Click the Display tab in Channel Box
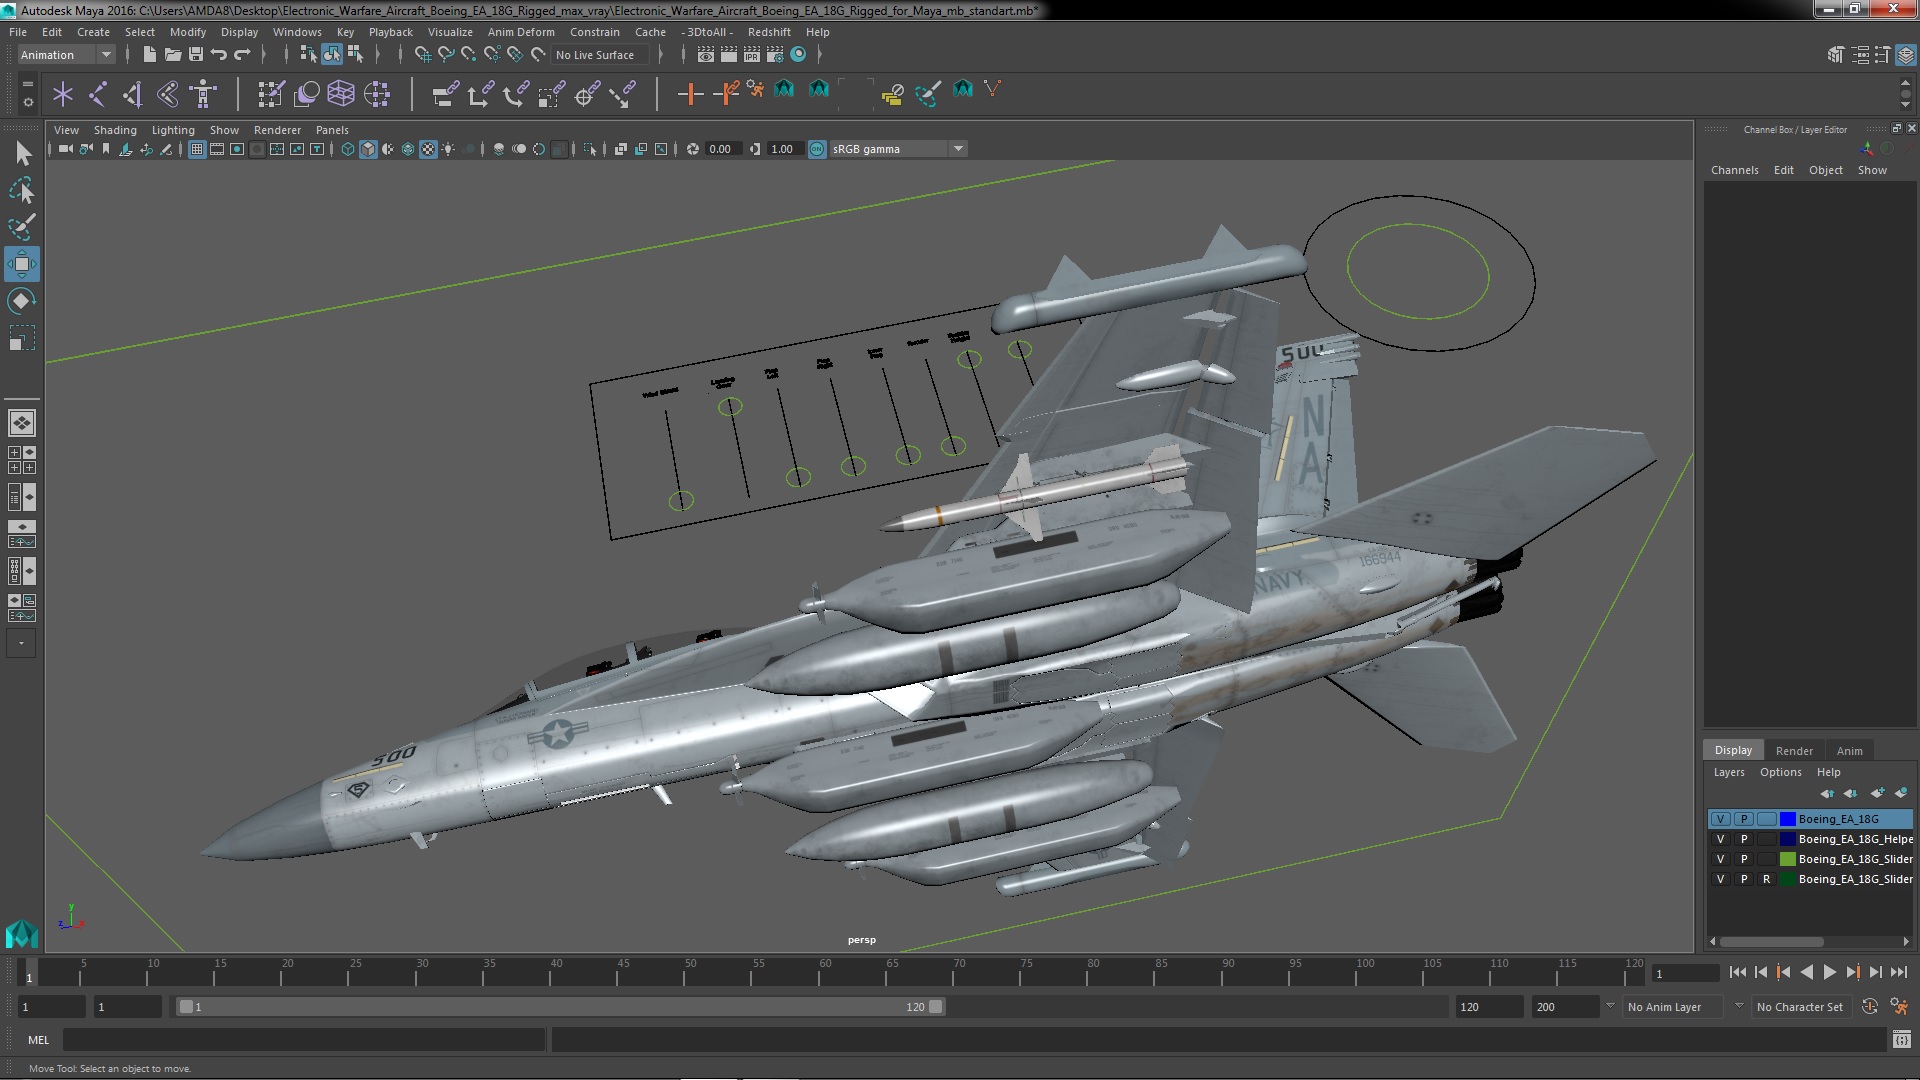This screenshot has height=1080, width=1920. (1731, 749)
